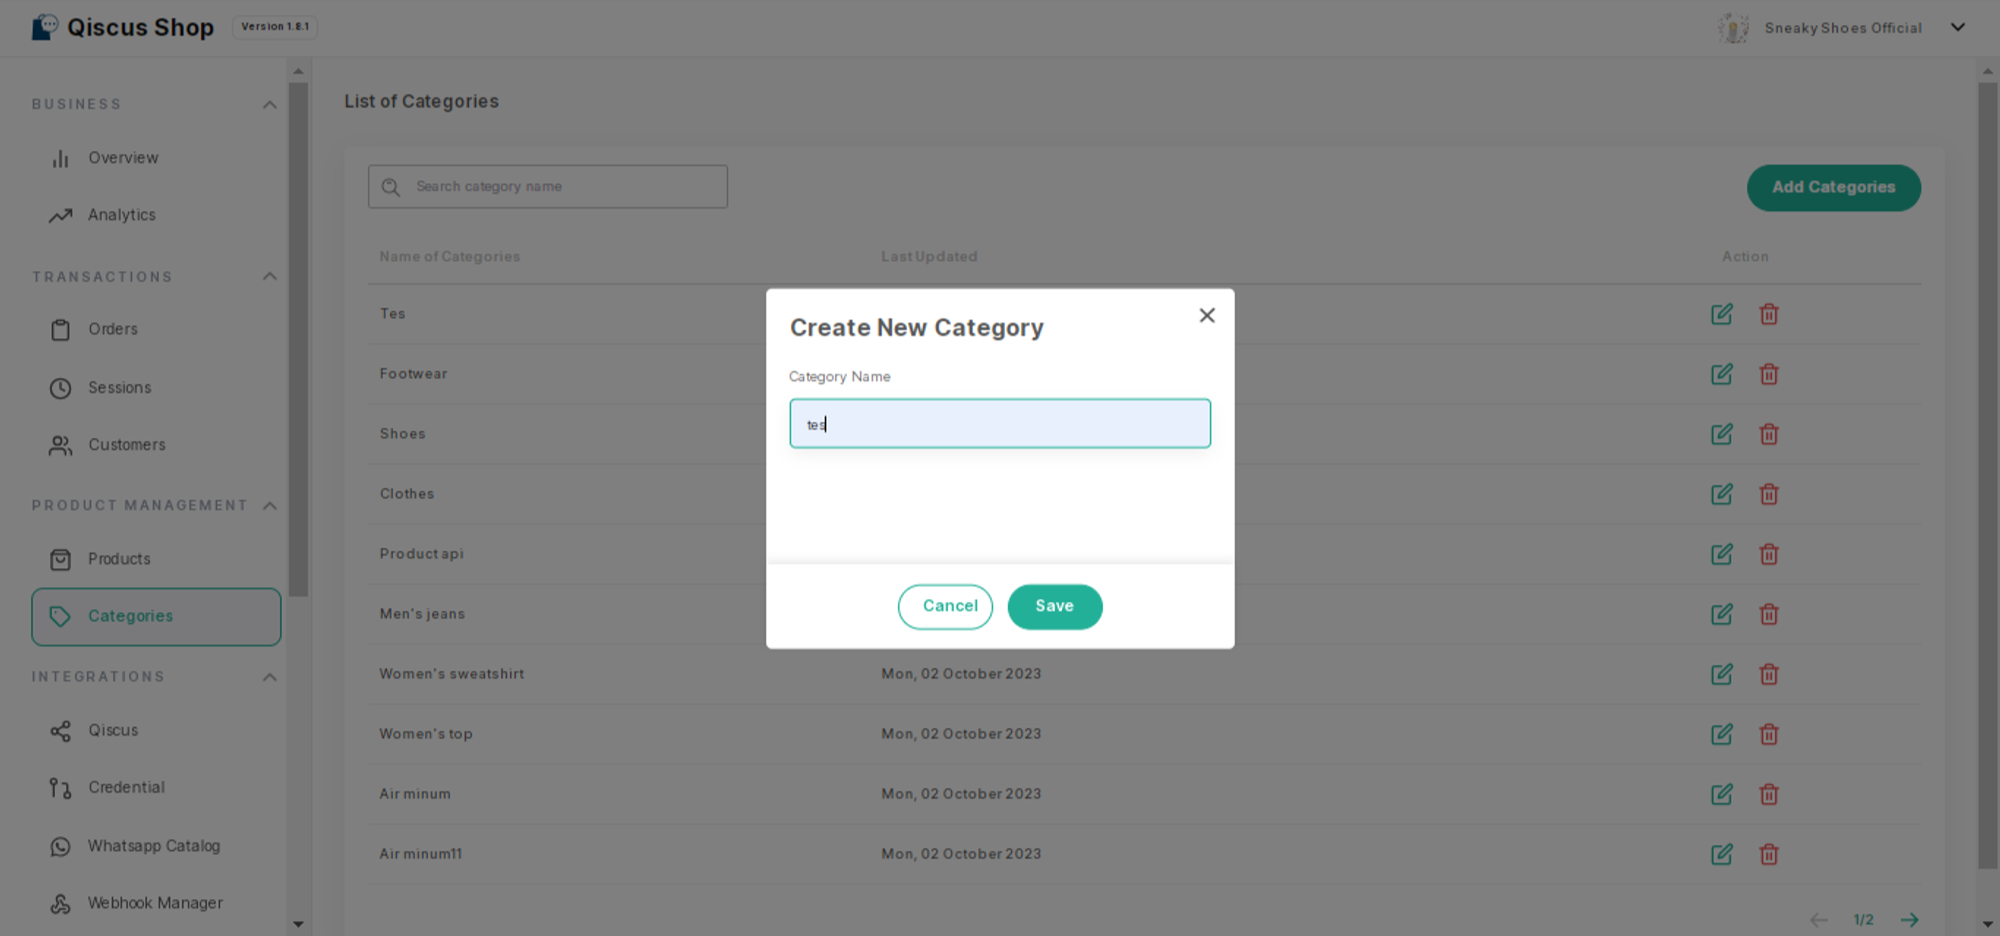Click the search magnifier icon
This screenshot has width=2000, height=936.
point(391,187)
